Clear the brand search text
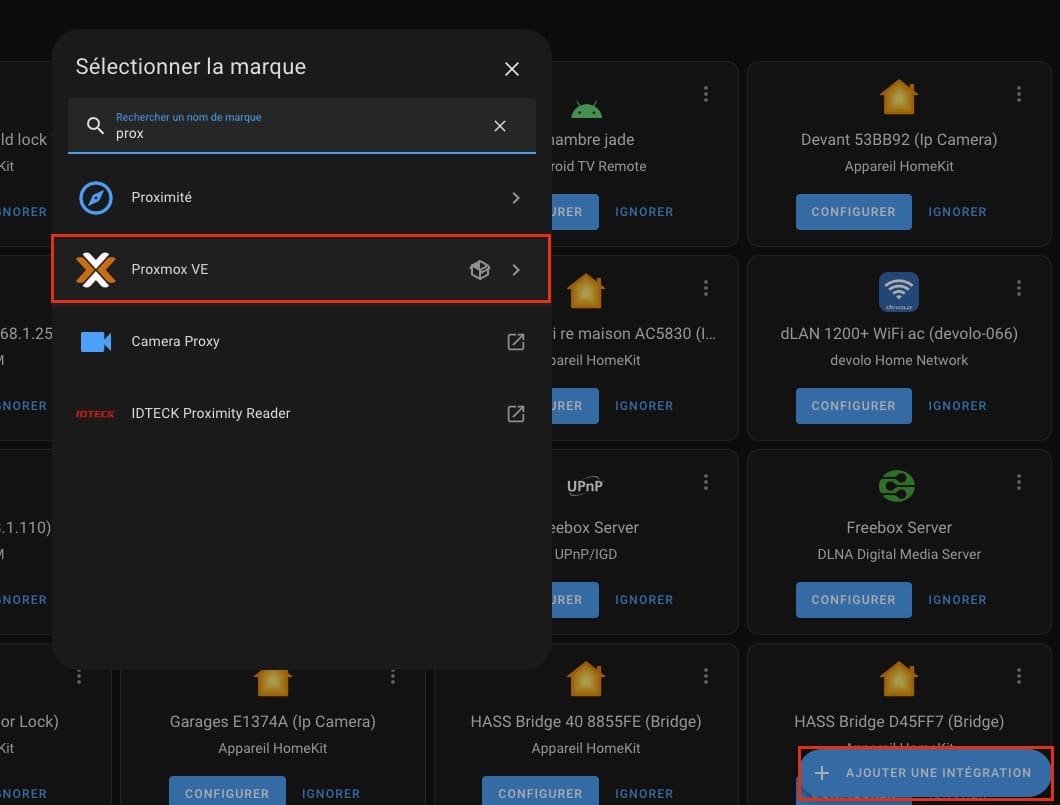Viewport: 1060px width, 805px height. pyautogui.click(x=500, y=126)
